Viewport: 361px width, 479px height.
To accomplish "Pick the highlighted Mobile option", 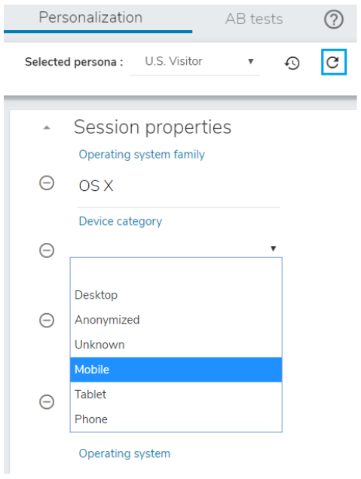I will click(x=176, y=369).
